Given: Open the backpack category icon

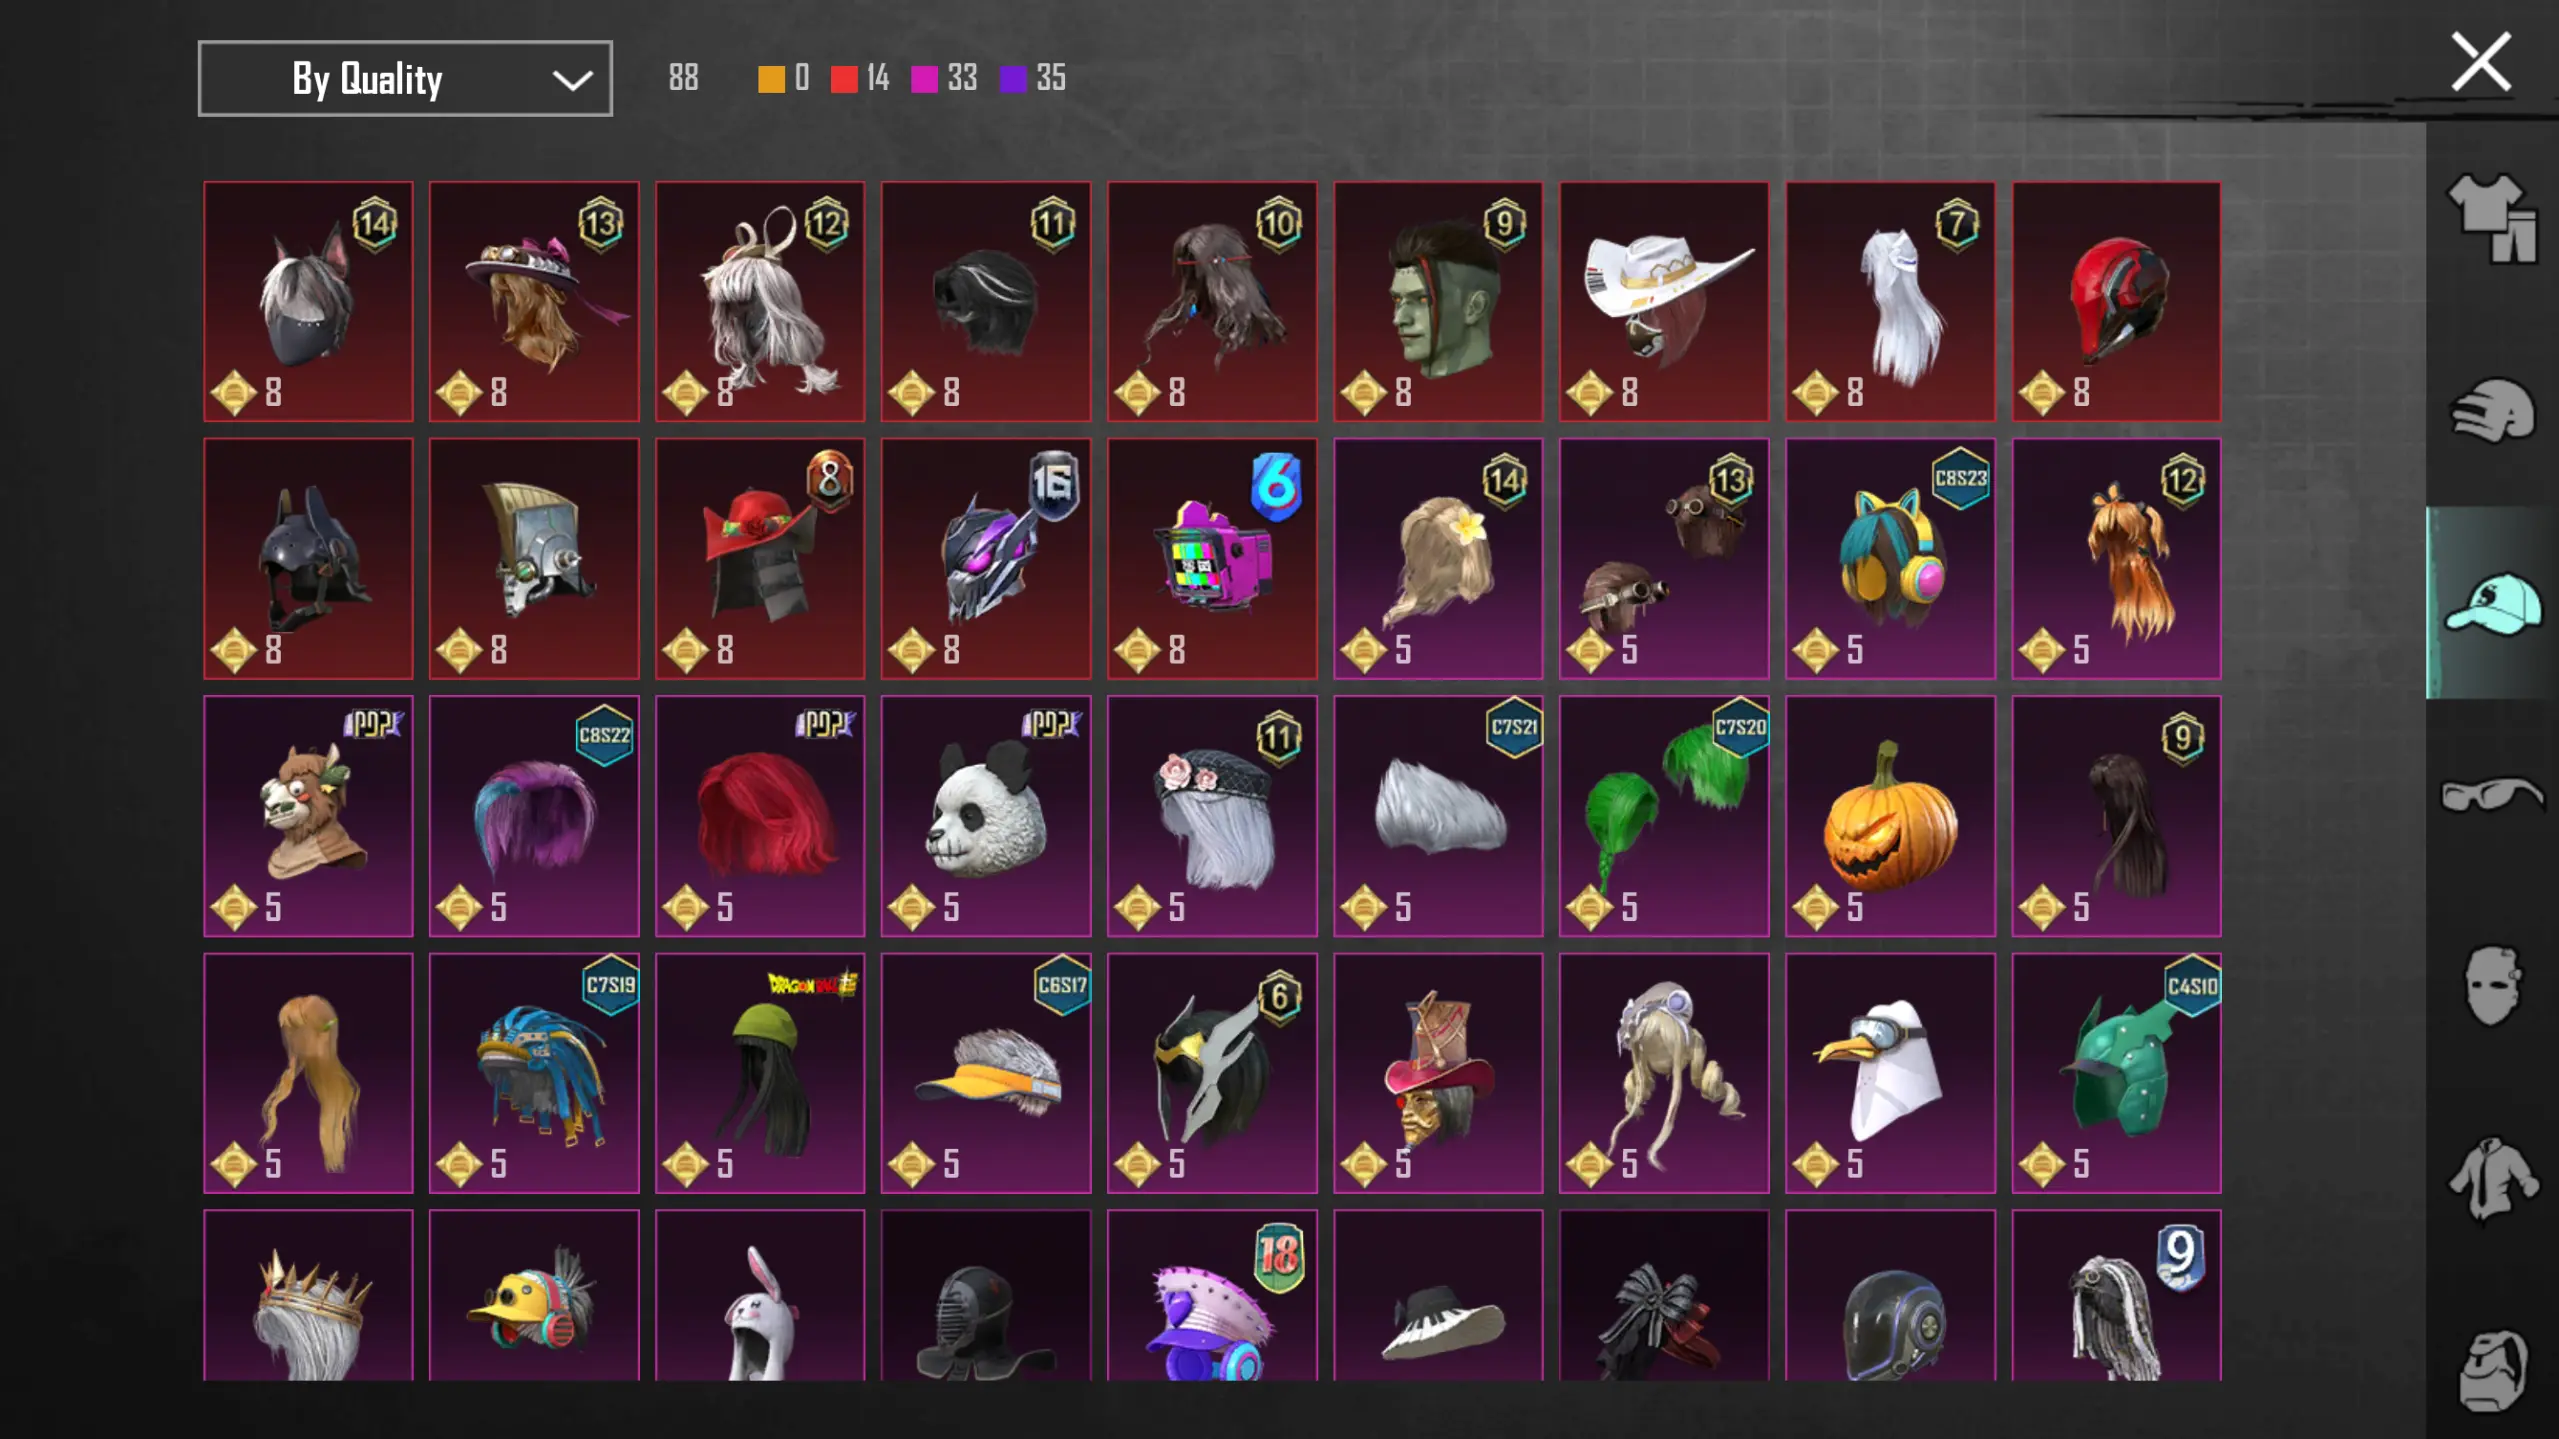Looking at the screenshot, I should [2492, 1370].
